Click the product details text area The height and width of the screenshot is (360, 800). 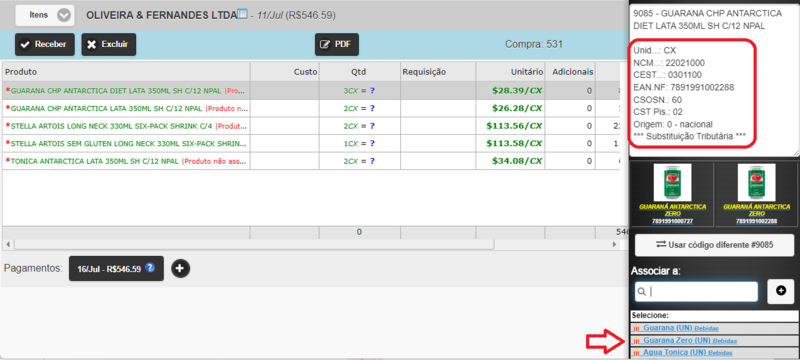[x=714, y=79]
